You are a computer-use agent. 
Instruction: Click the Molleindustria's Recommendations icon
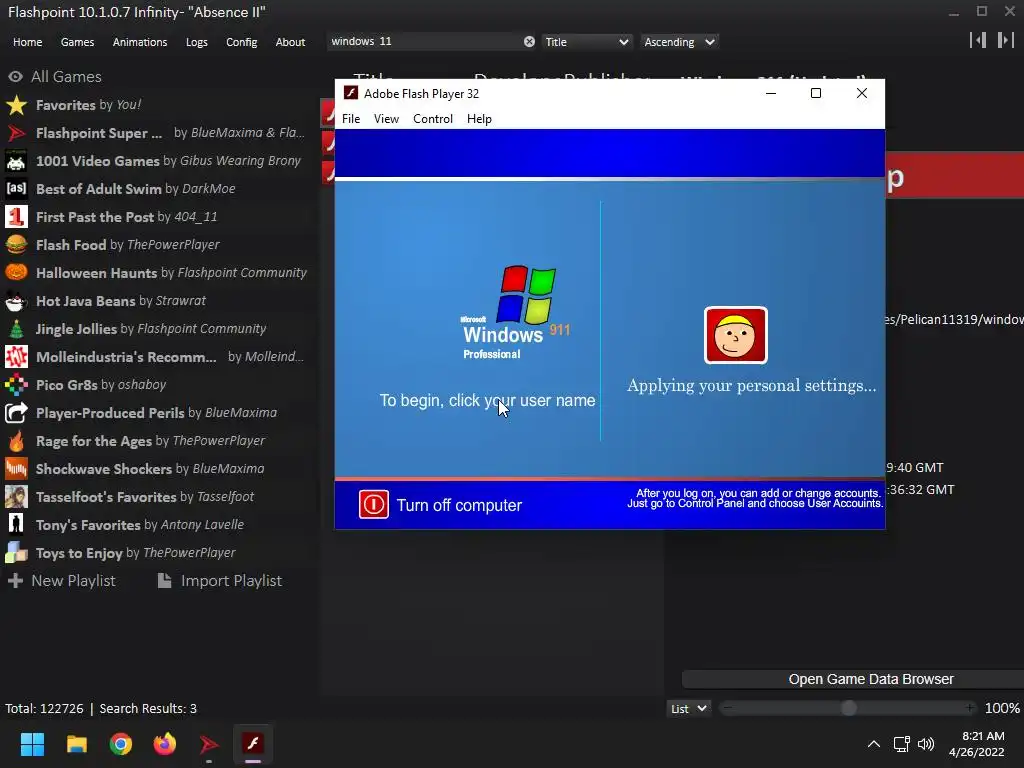click(16, 357)
